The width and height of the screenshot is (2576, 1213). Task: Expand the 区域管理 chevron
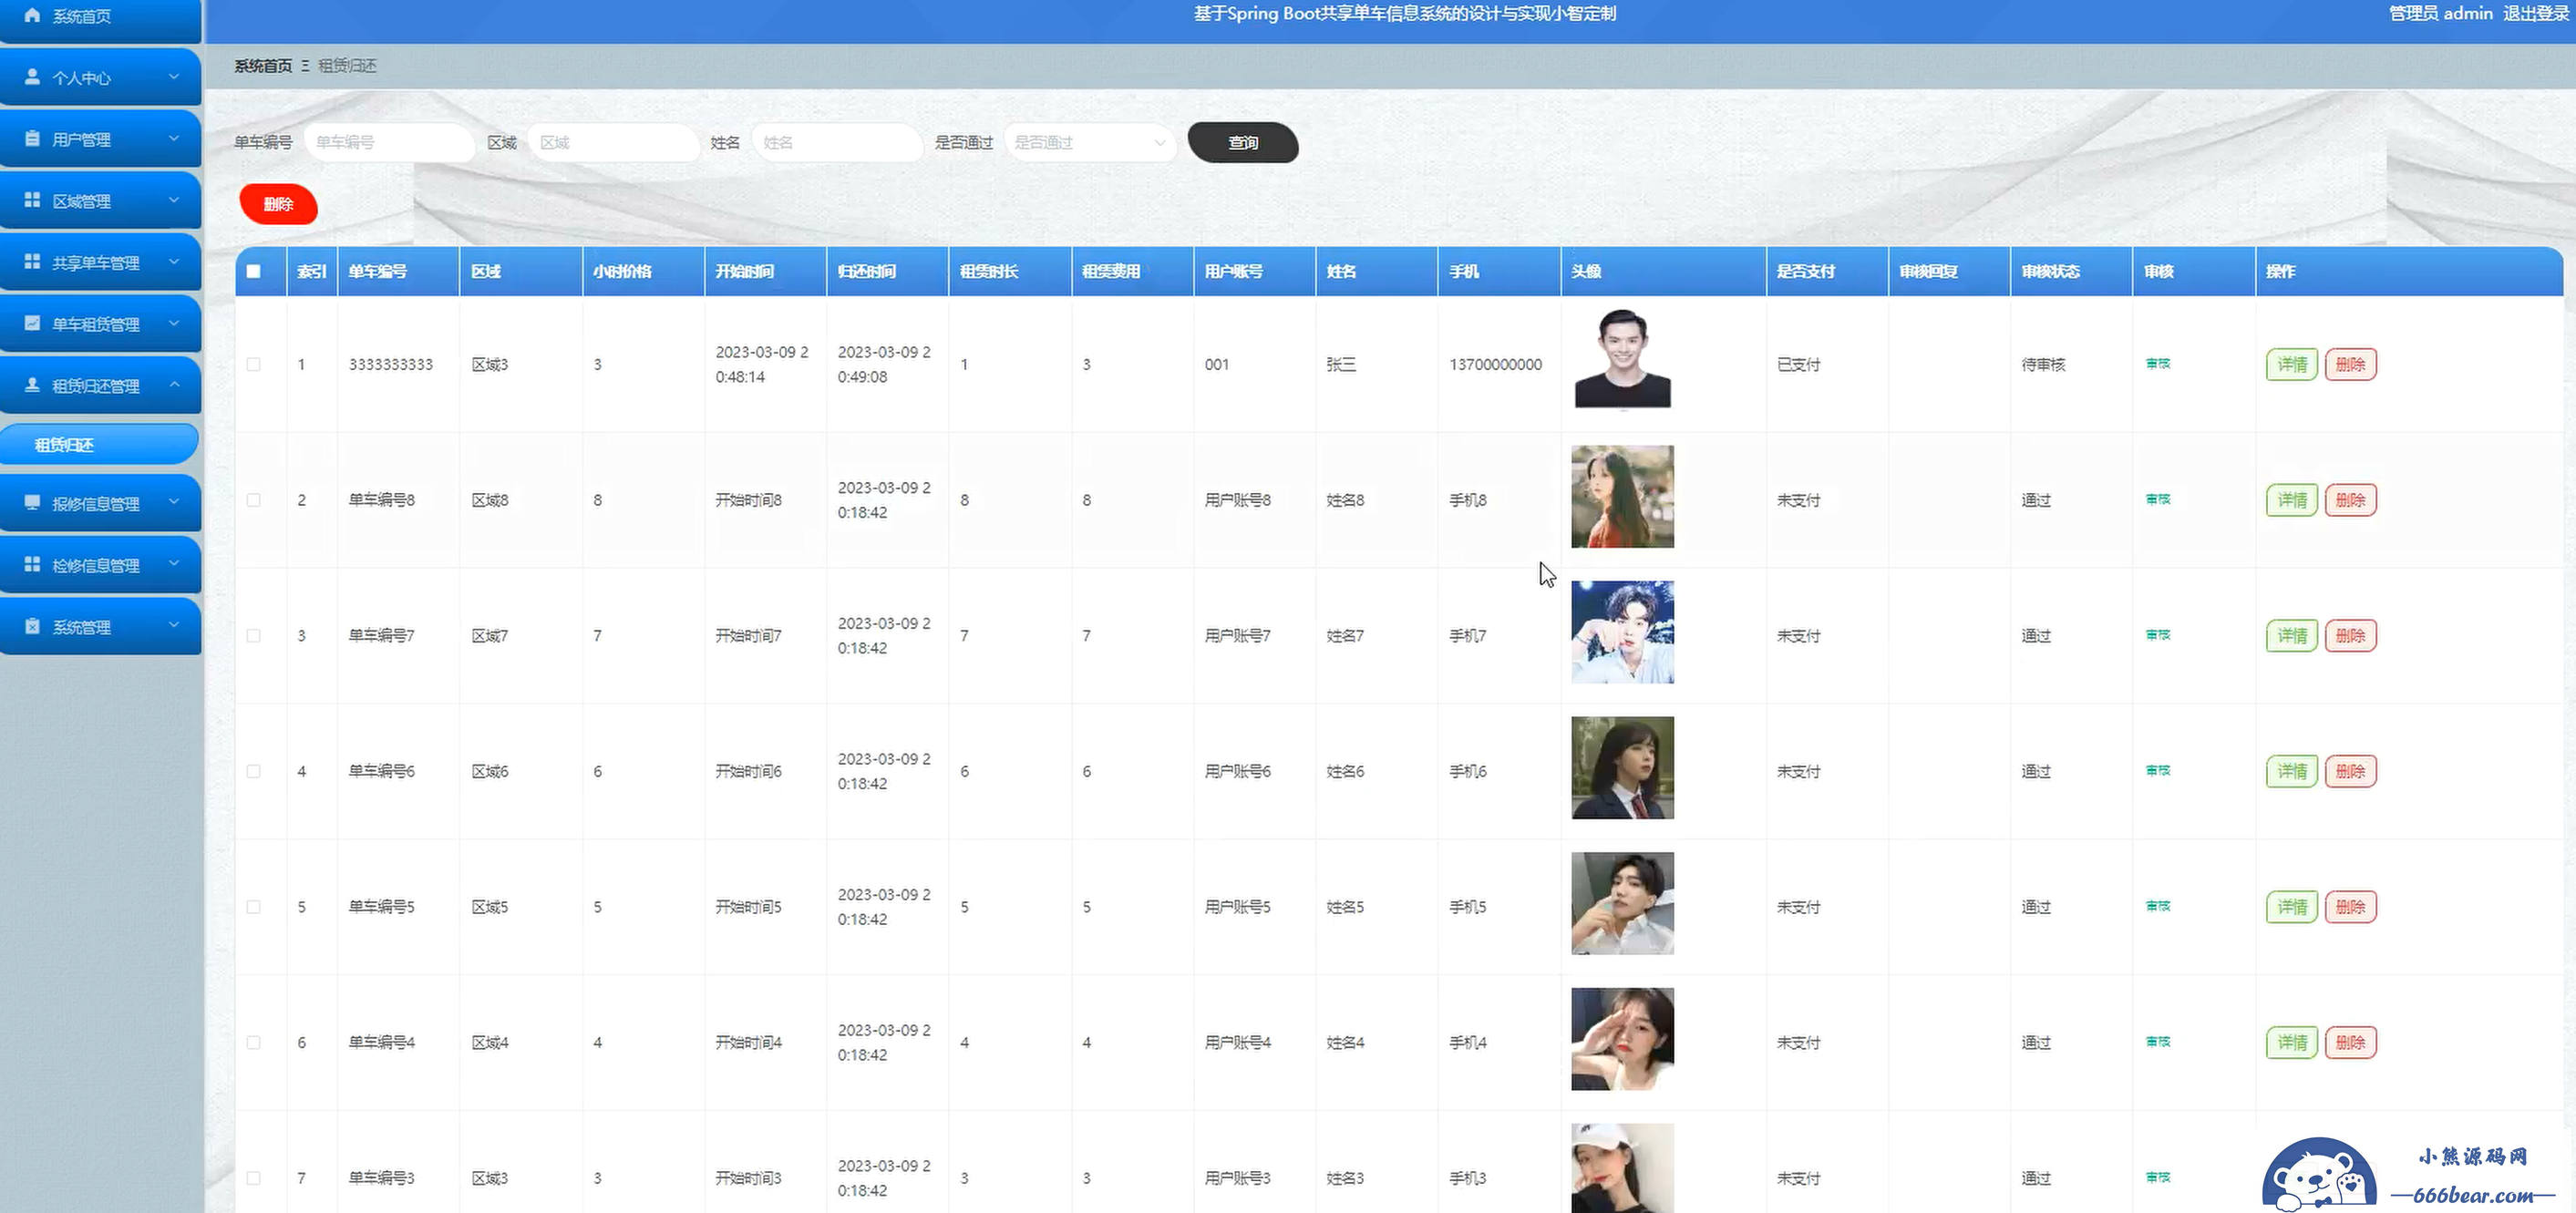click(x=174, y=200)
